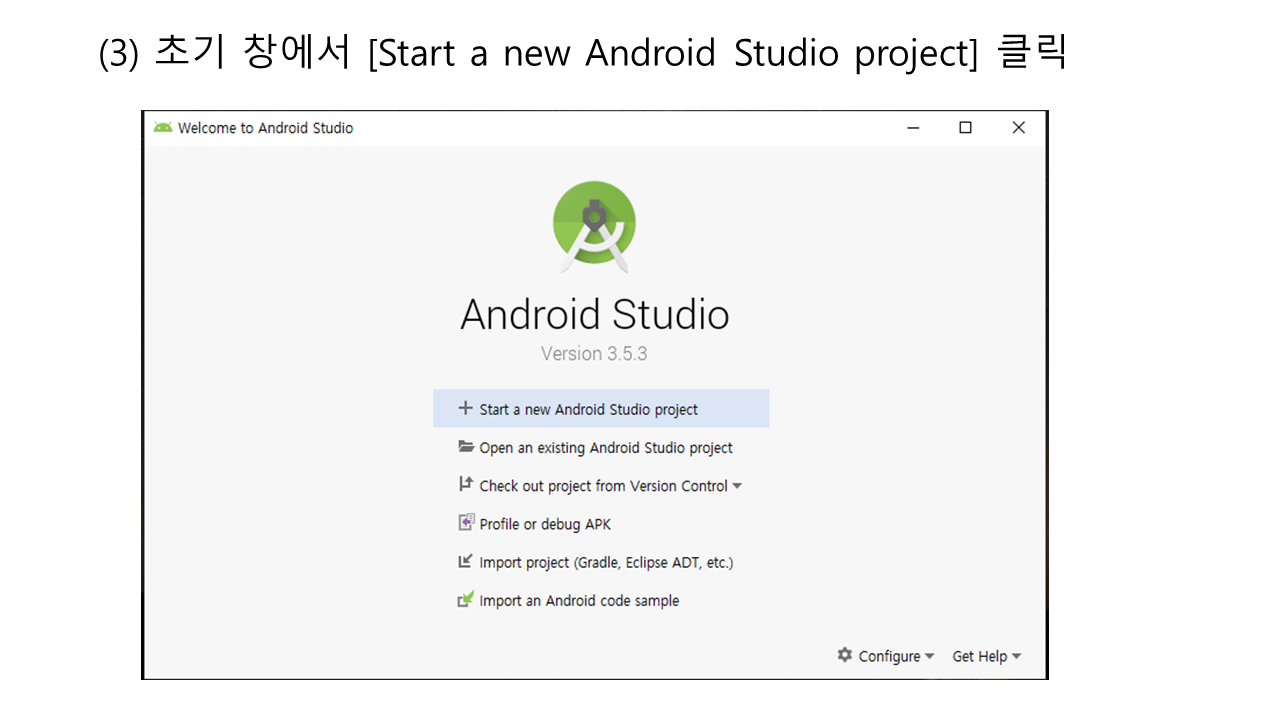
Task: Click the large Android Studio compass logo
Action: tap(594, 226)
